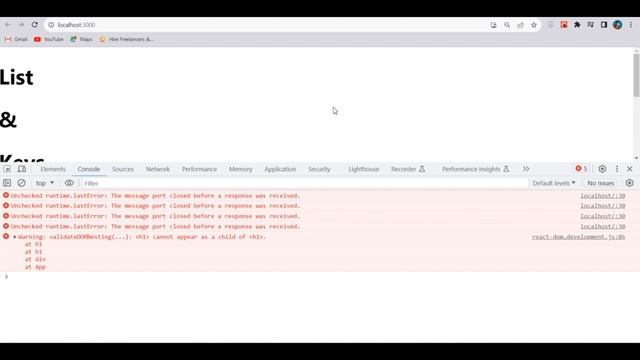Switch to the Console tab
The image size is (640, 360).
point(89,169)
